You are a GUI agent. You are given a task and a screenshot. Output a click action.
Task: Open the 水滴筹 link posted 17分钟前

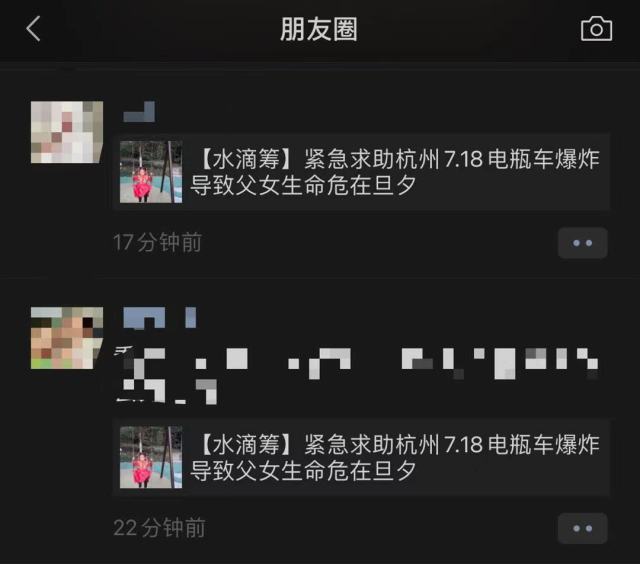click(x=361, y=172)
